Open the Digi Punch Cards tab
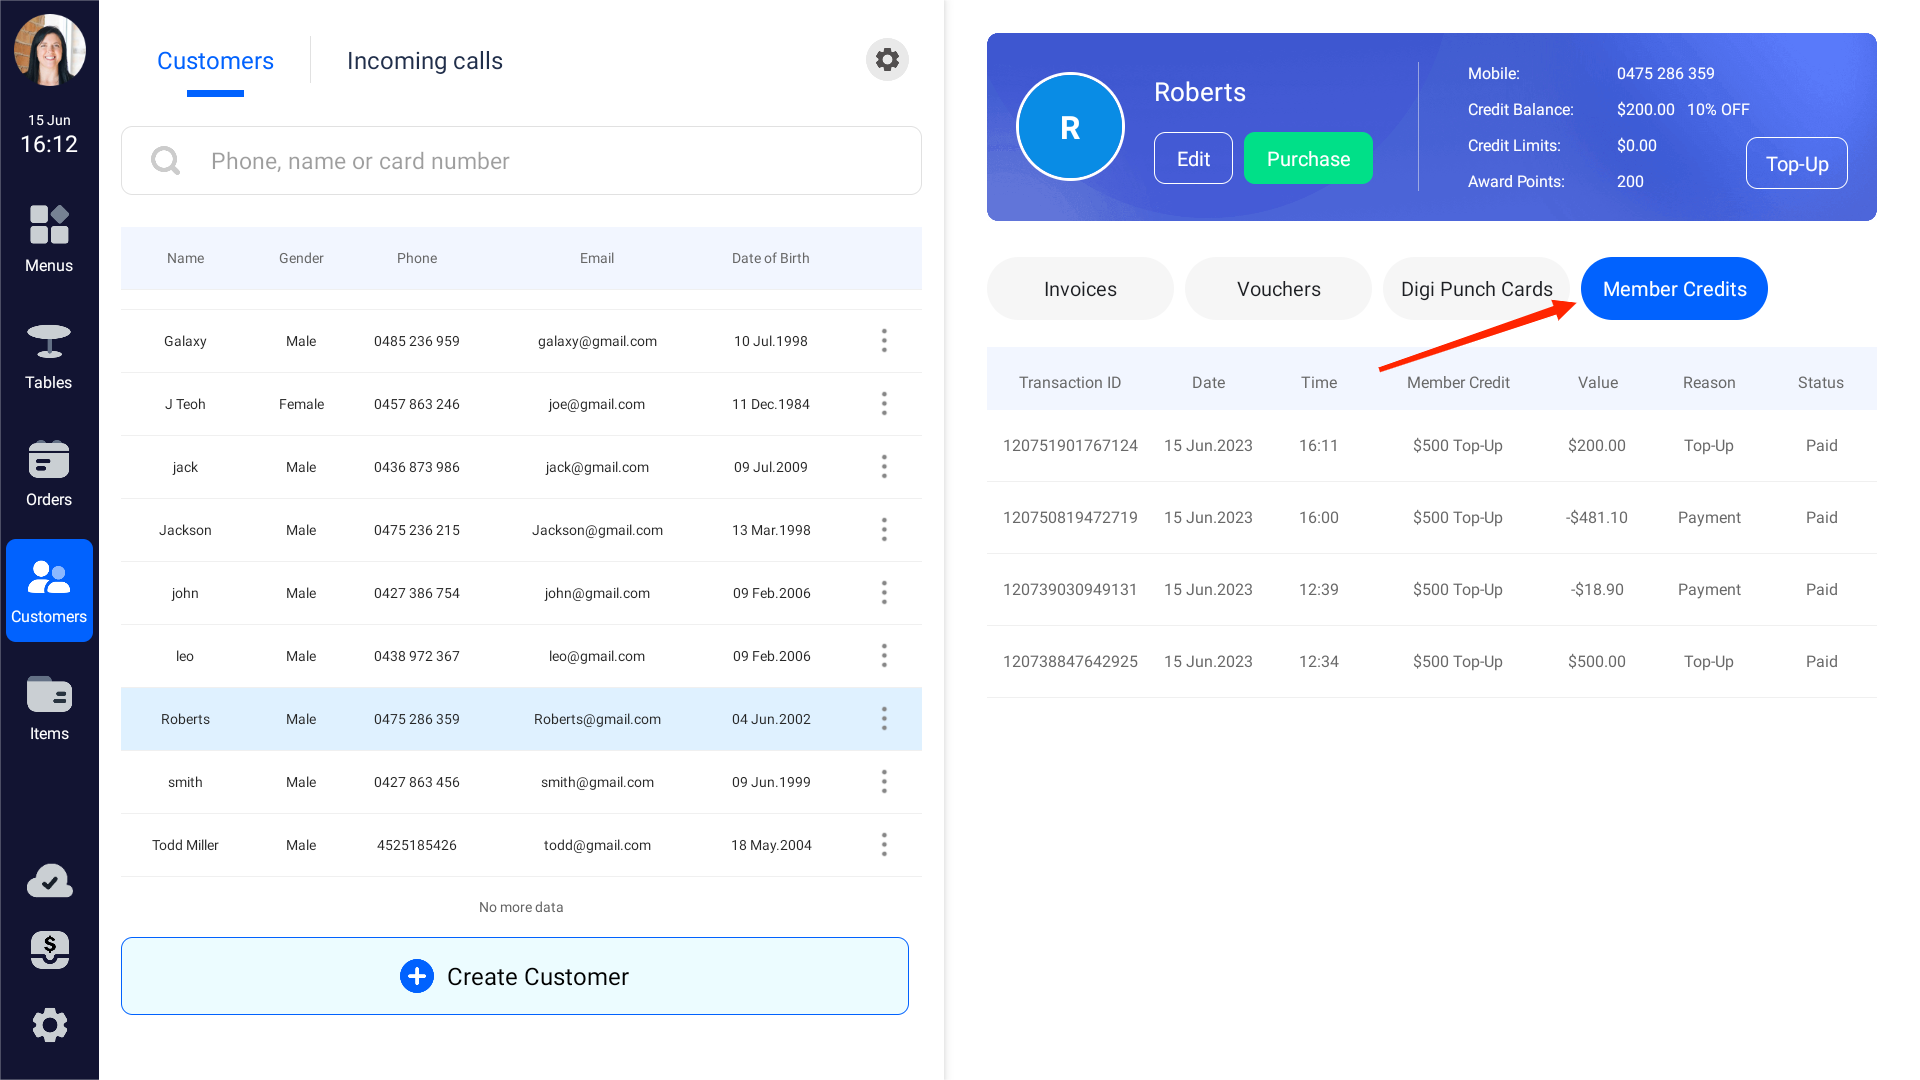Image resolution: width=1920 pixels, height=1080 pixels. 1476,289
